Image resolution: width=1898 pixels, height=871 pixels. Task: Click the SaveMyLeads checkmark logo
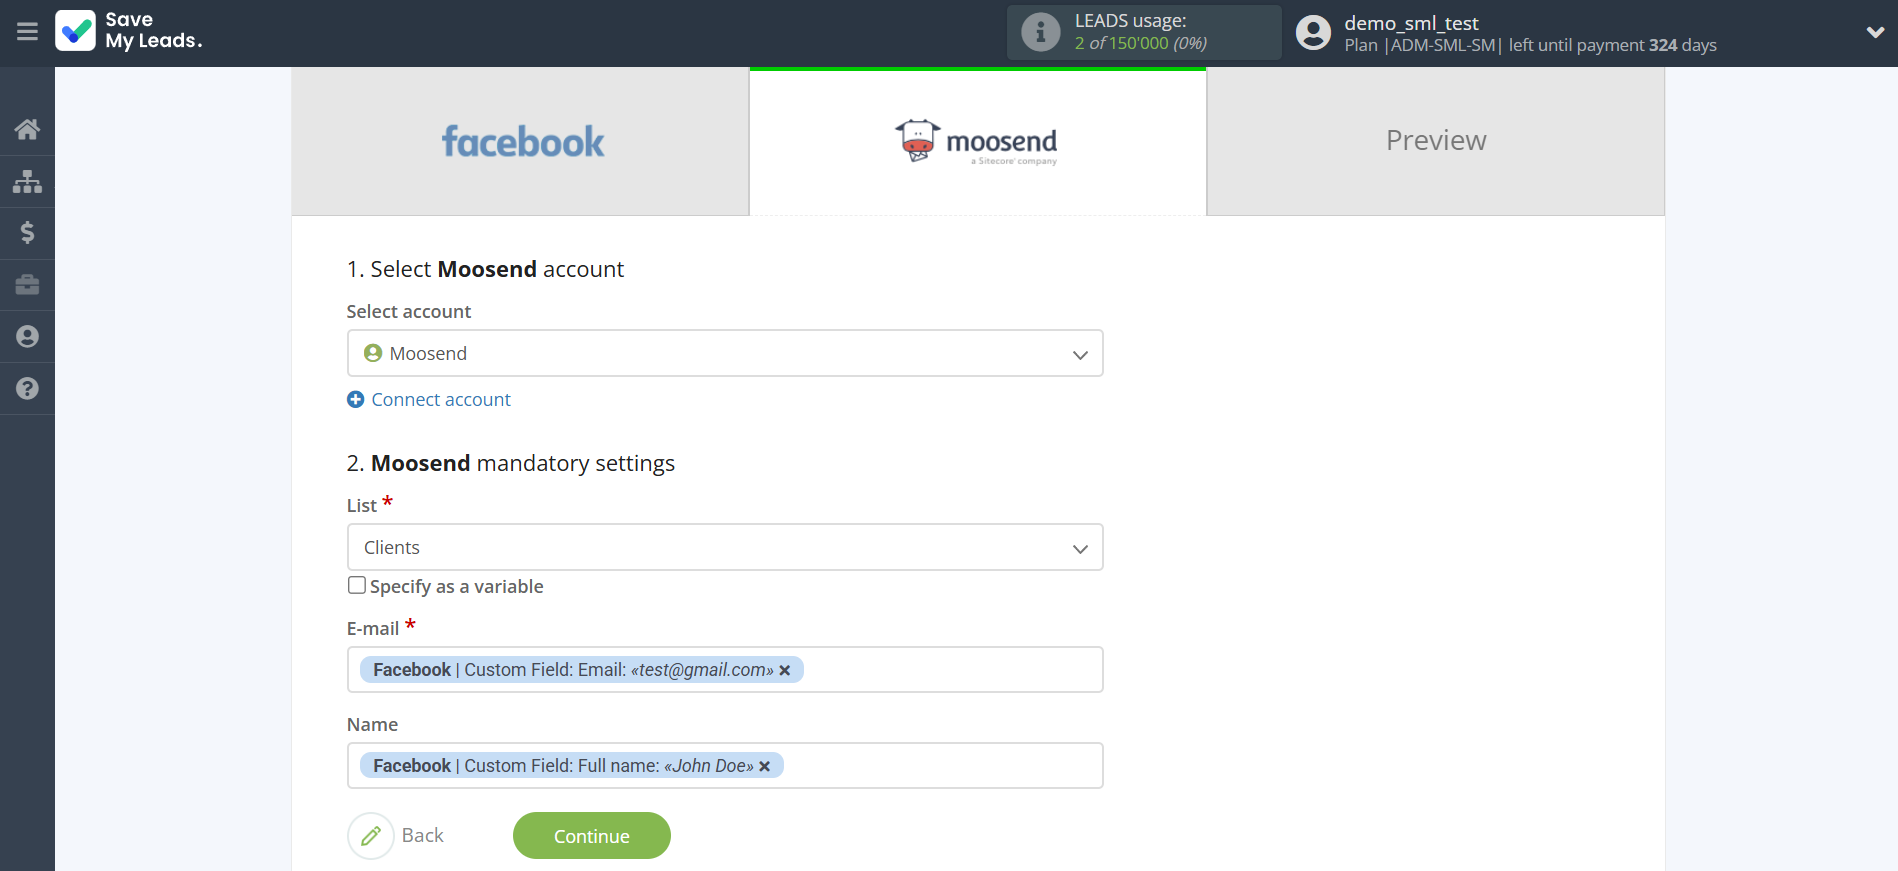76,31
